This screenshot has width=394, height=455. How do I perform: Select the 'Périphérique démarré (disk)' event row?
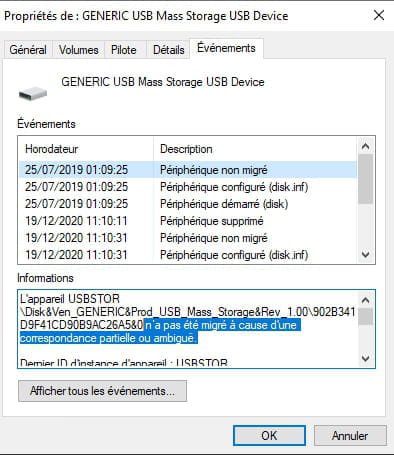pos(188,204)
